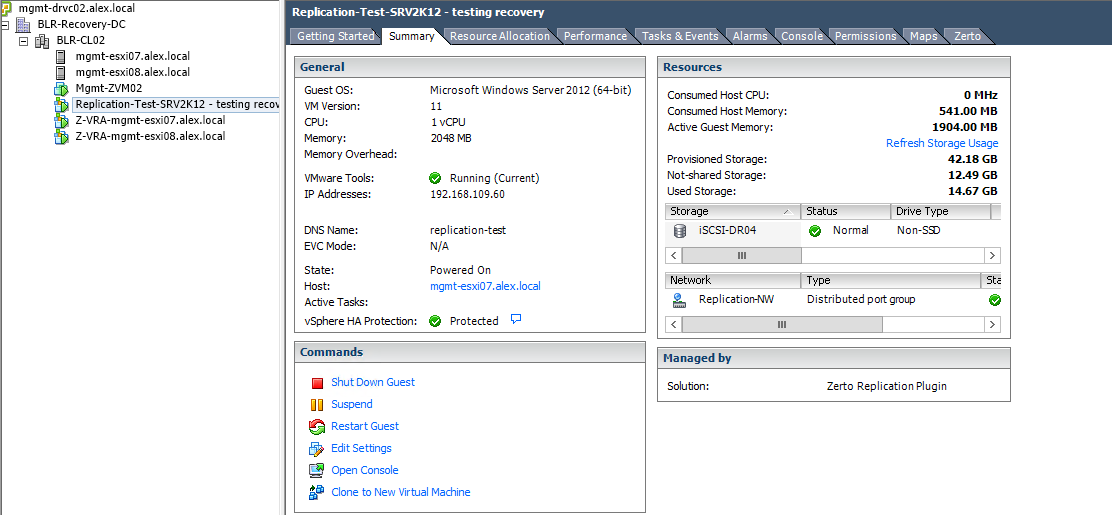
Task: Switch to the Resource Allocation tab
Action: [x=499, y=36]
